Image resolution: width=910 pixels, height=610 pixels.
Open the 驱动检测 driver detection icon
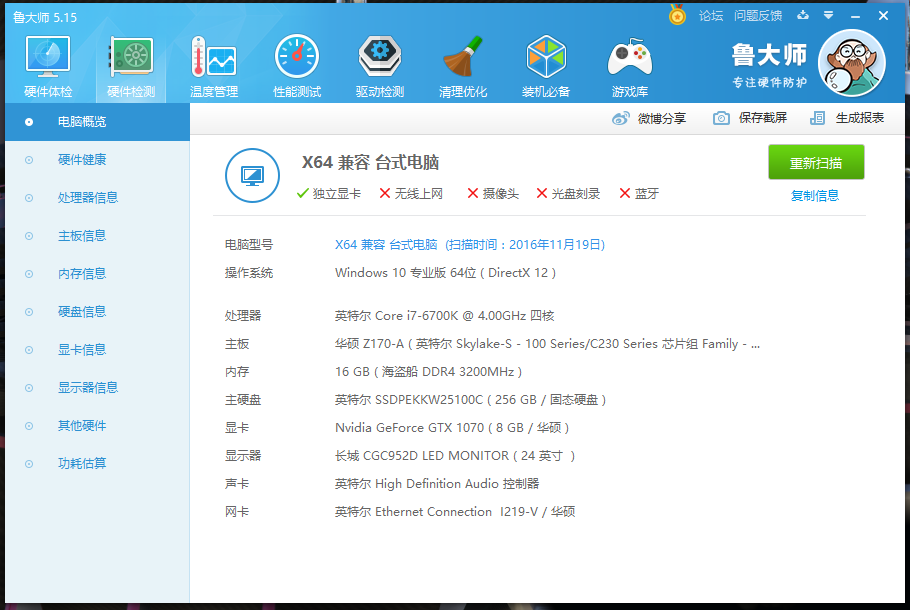pos(380,67)
